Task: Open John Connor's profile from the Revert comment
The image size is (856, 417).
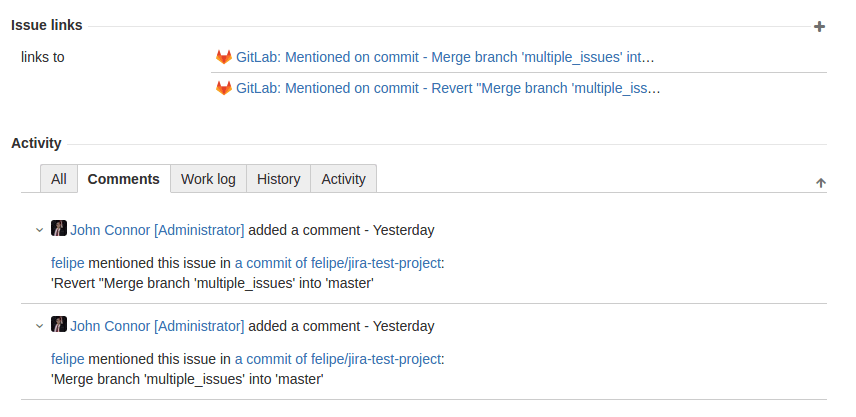Action: click(157, 230)
